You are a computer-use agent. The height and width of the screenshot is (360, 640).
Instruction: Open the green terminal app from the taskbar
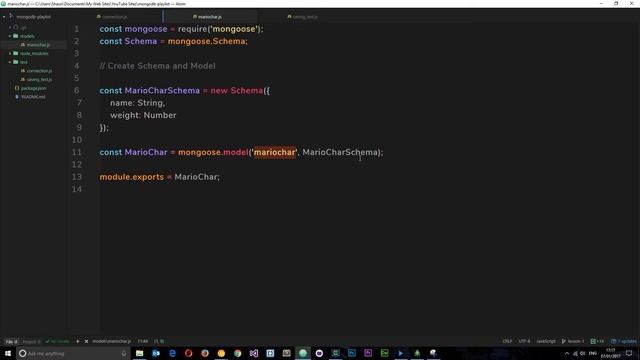384,353
